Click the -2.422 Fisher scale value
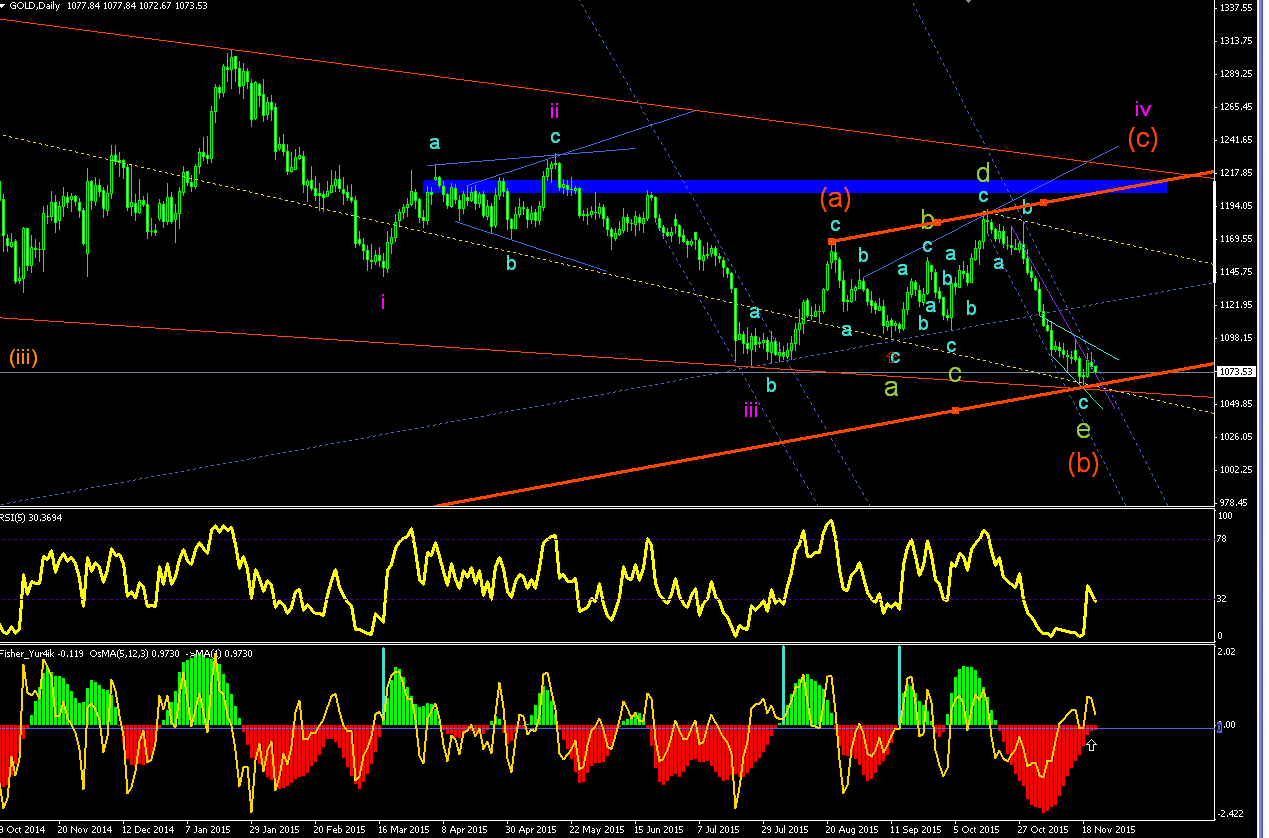This screenshot has height=838, width=1269. [1232, 814]
